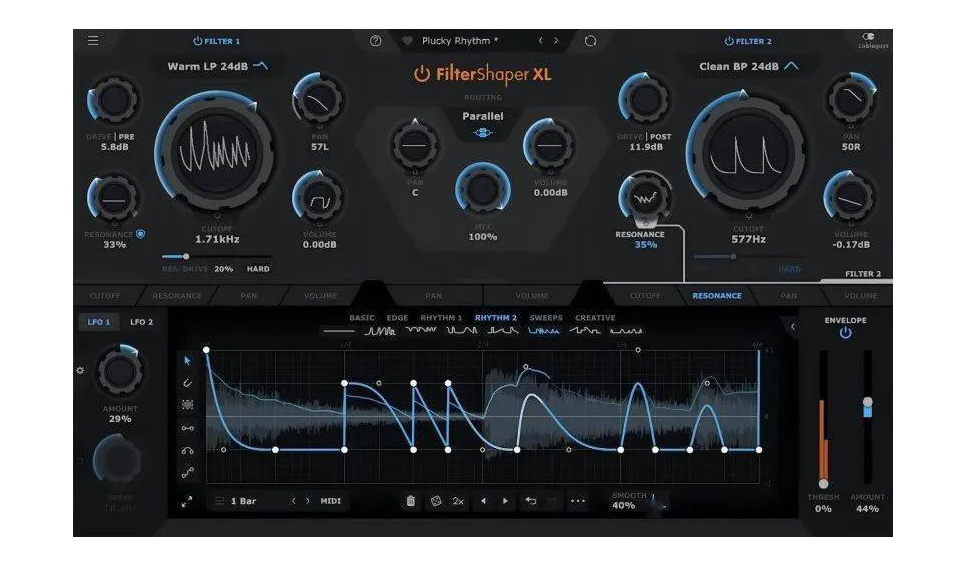Toggle the Envelope power button
The width and height of the screenshot is (963, 566).
click(846, 333)
